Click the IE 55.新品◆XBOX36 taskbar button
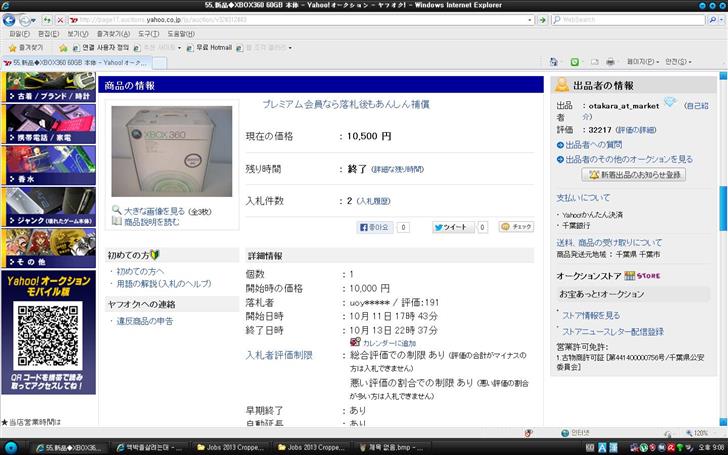 [69, 448]
